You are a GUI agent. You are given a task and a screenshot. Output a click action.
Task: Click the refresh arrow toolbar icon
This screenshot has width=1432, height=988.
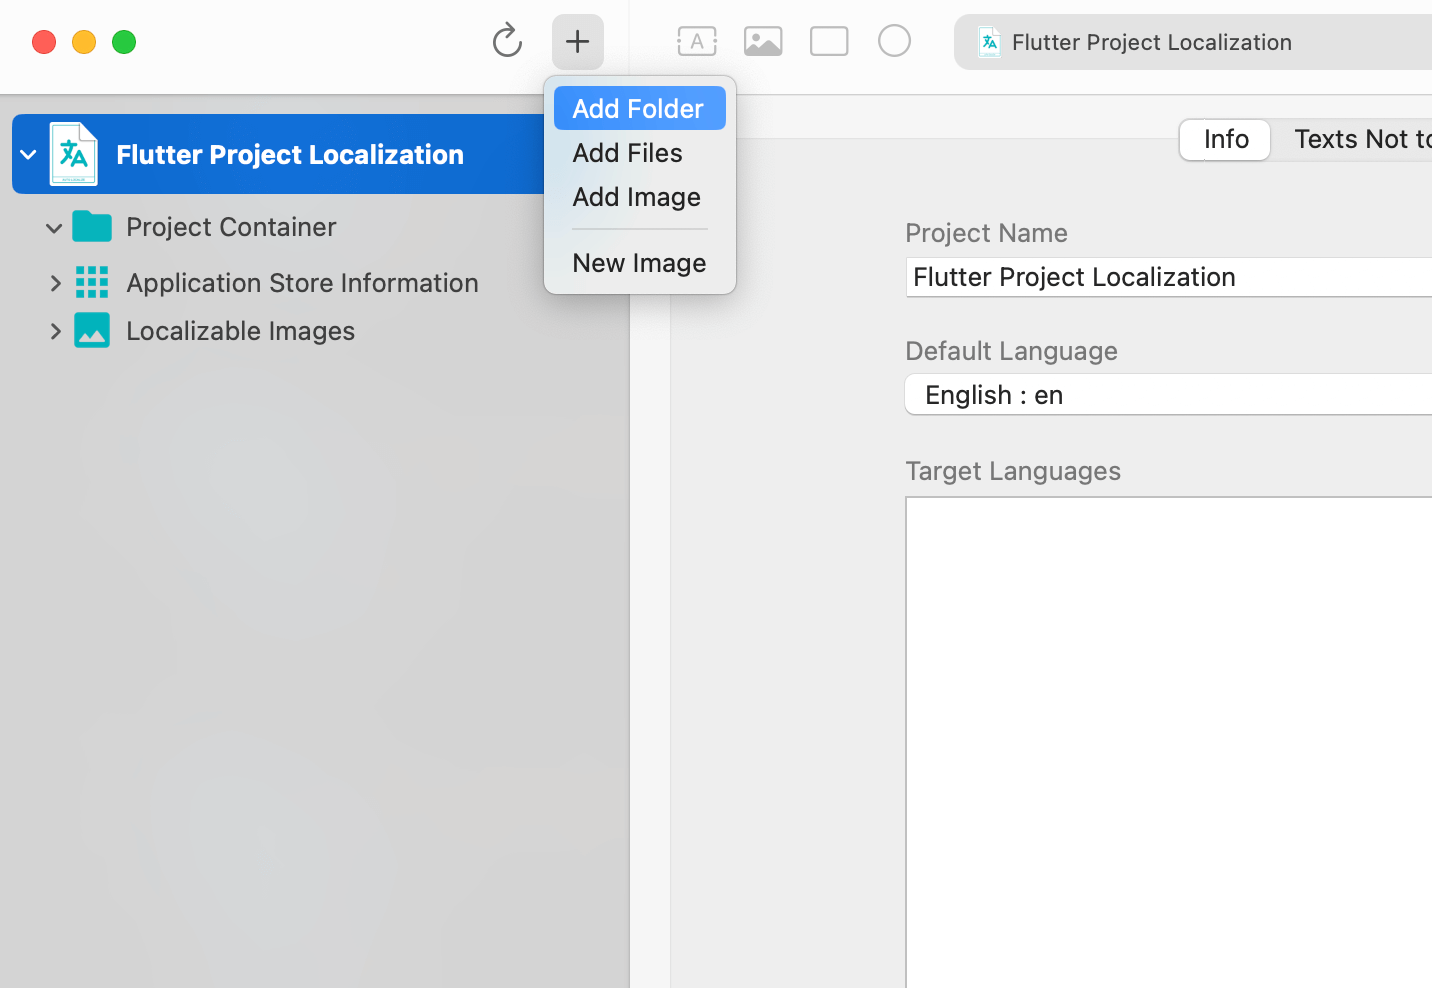click(x=507, y=41)
